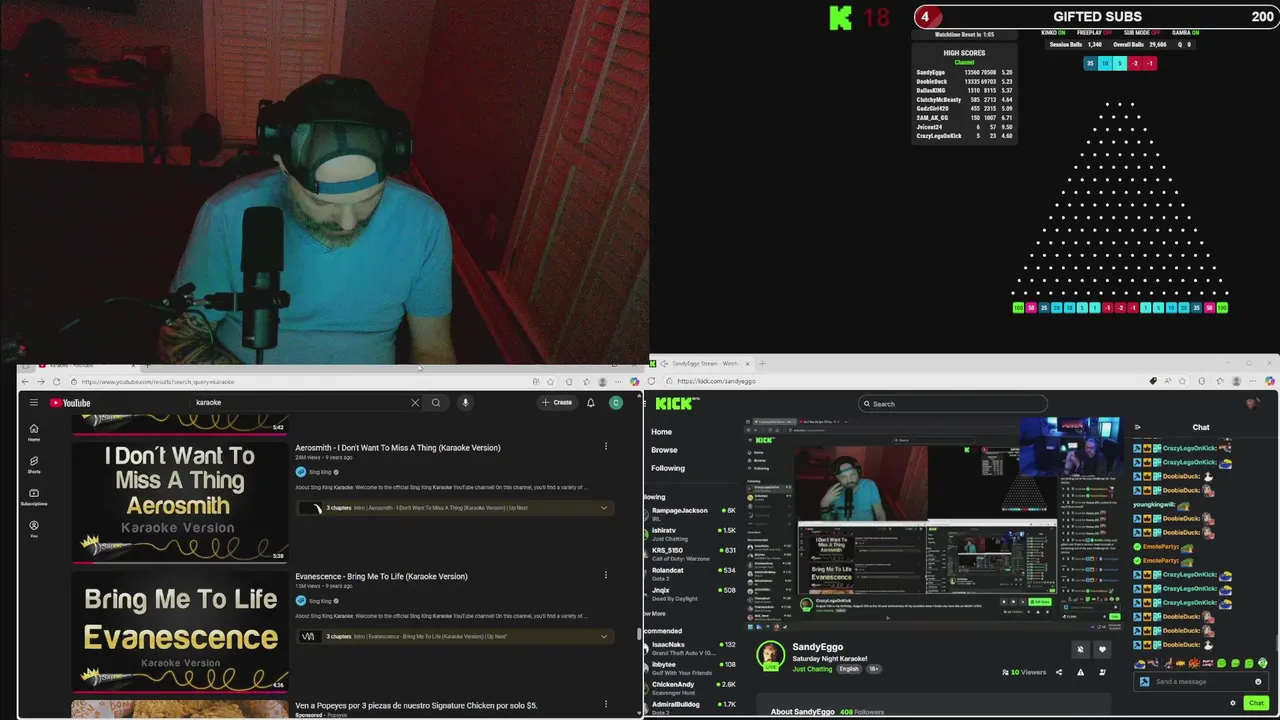Open ishiratv channel in Kick sidebar
This screenshot has width=1280, height=720.
point(693,534)
